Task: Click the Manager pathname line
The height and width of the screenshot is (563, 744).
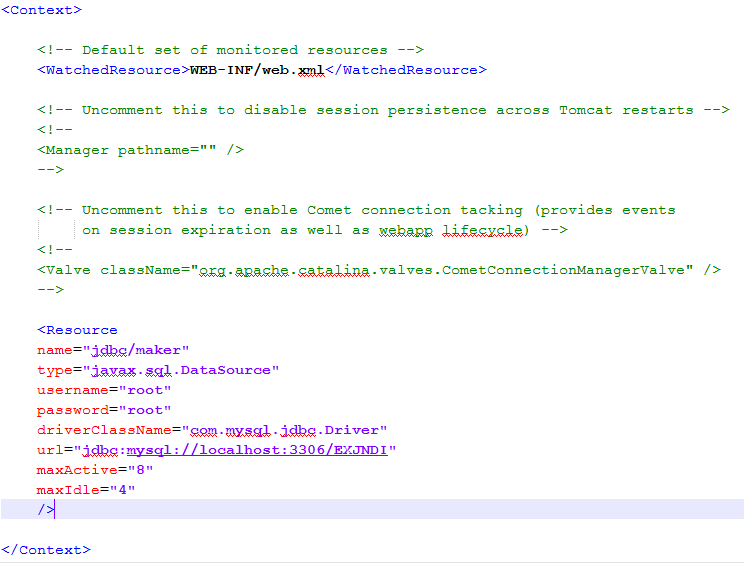Action: (140, 150)
